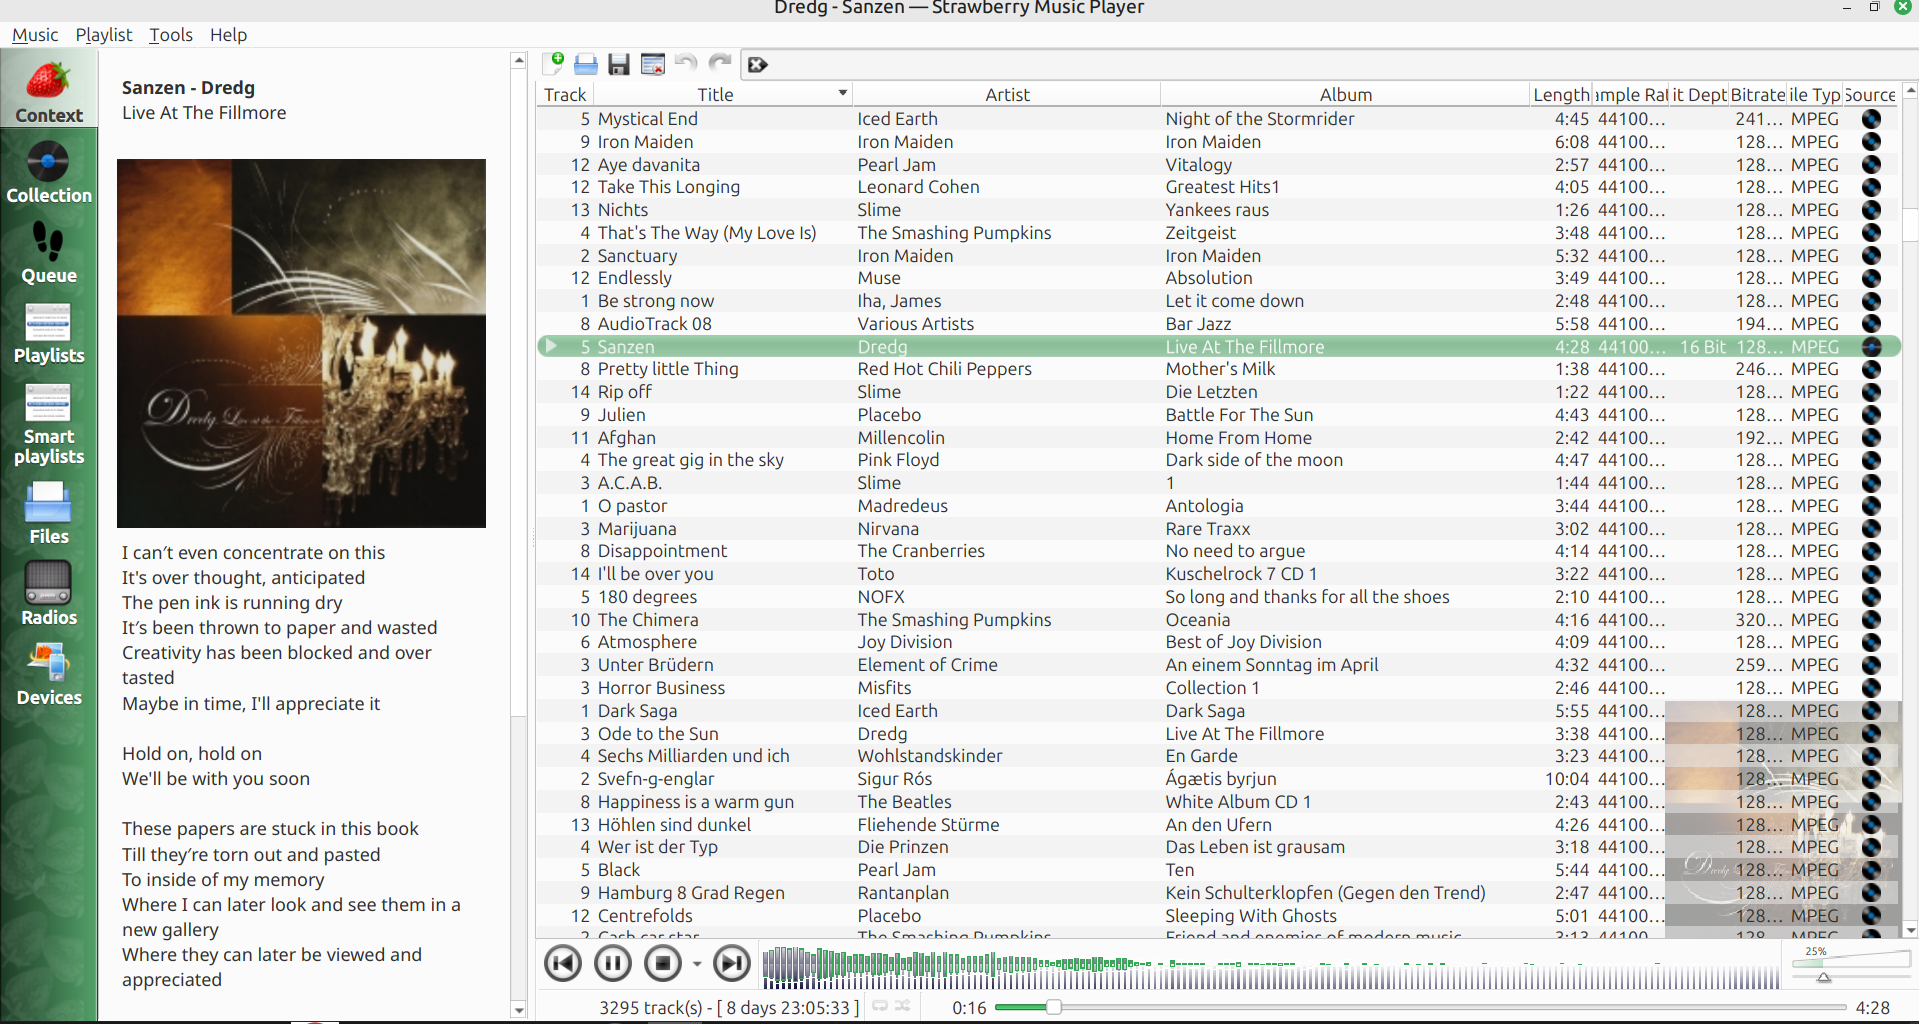
Task: Click the total time remaining label 4:28
Action: tap(1872, 1007)
